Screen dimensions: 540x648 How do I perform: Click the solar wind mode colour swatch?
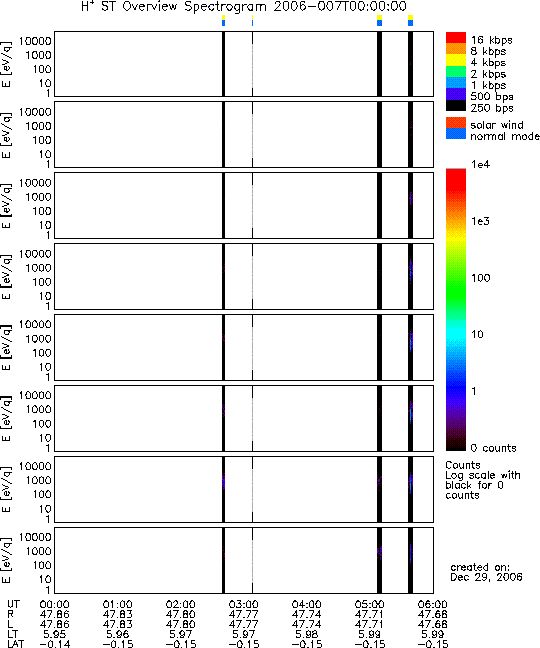coord(456,123)
